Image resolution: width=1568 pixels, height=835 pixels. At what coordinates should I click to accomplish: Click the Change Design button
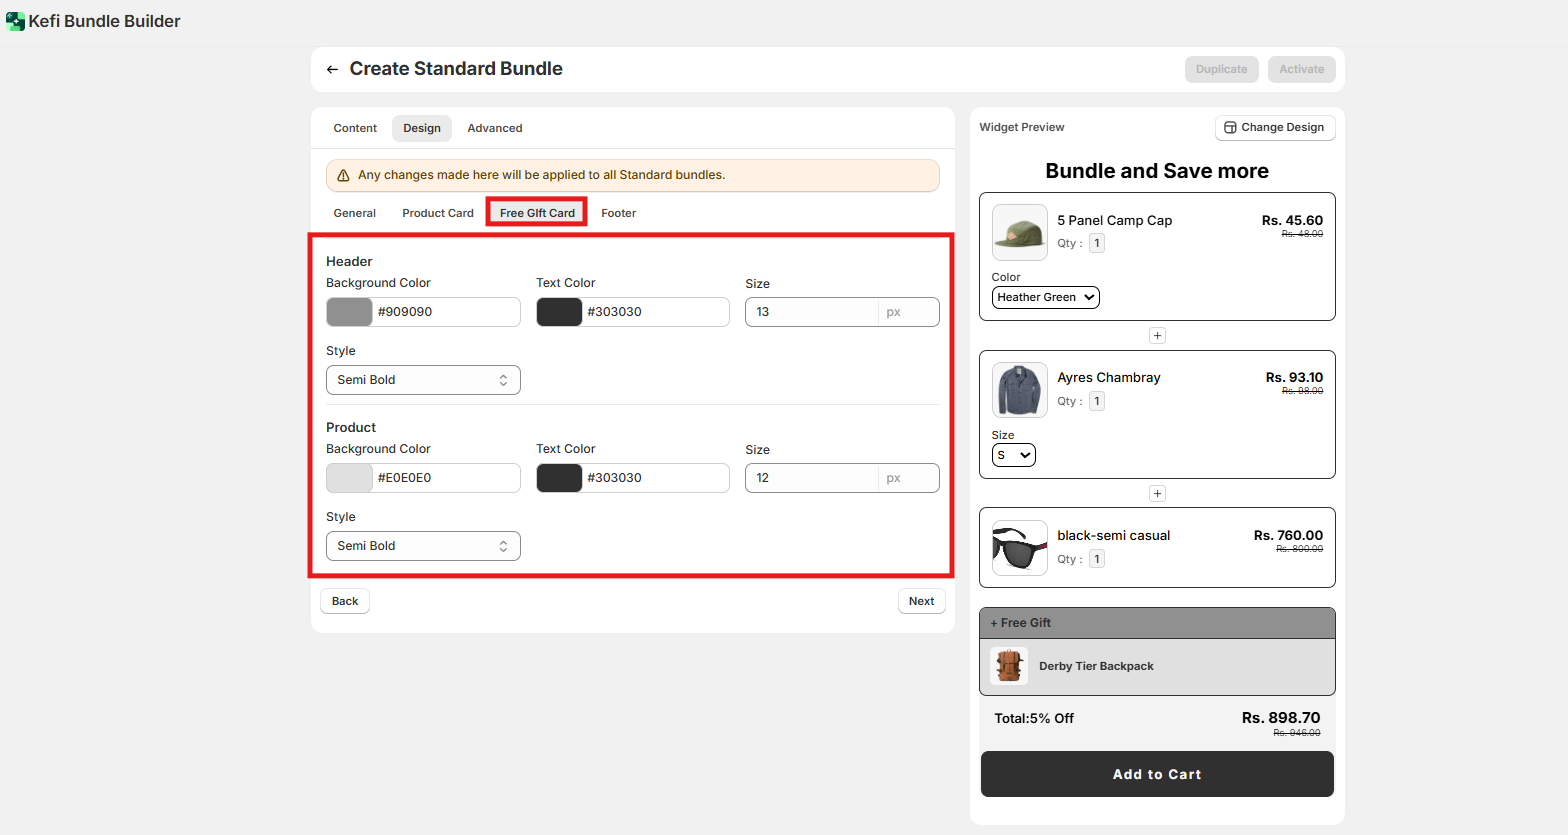1274,128
